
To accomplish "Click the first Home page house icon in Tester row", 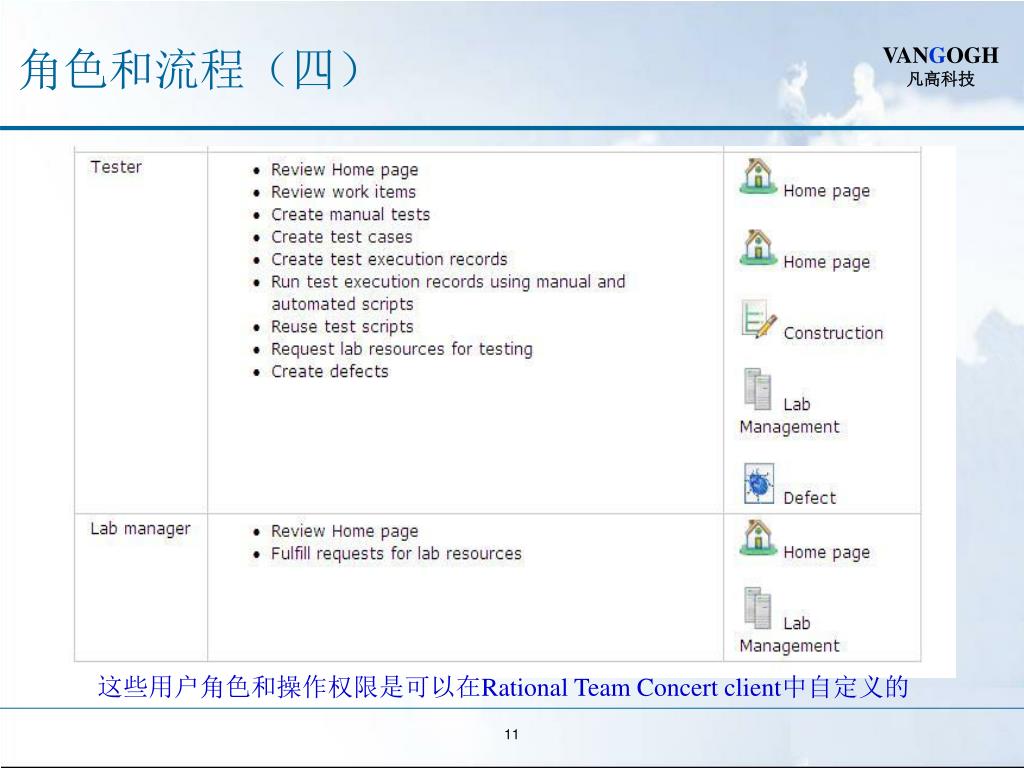I will tap(758, 176).
